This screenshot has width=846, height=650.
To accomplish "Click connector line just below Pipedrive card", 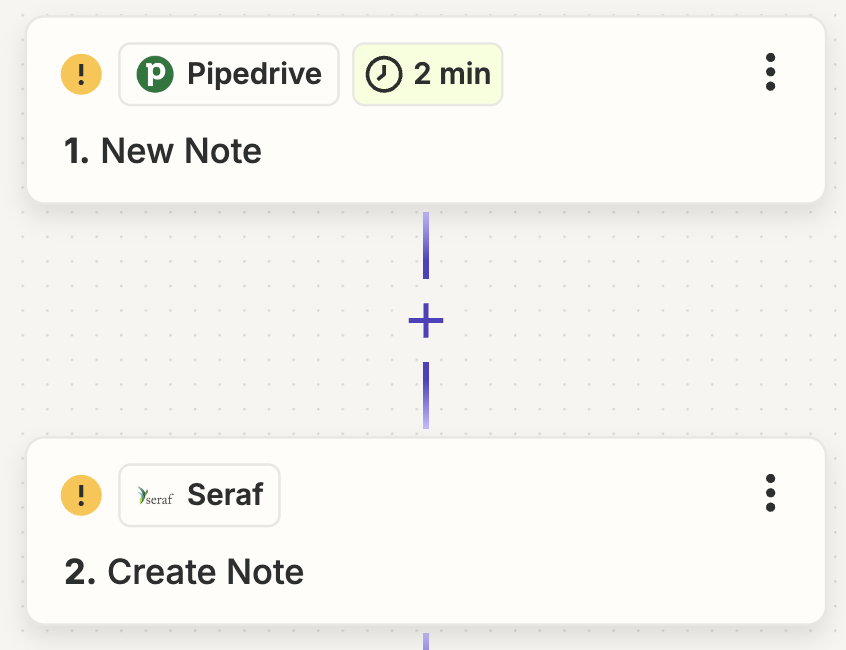I will click(x=426, y=245).
